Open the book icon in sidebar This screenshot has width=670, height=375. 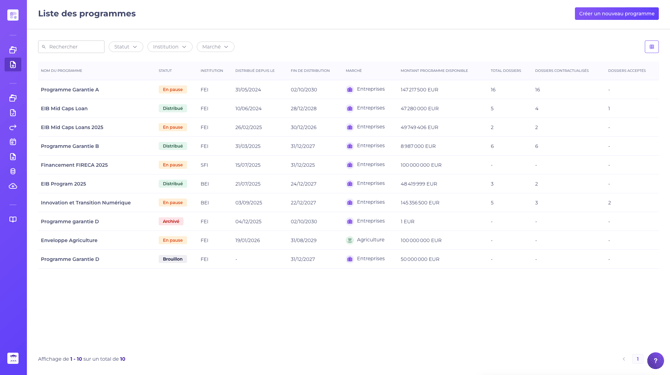click(x=13, y=220)
